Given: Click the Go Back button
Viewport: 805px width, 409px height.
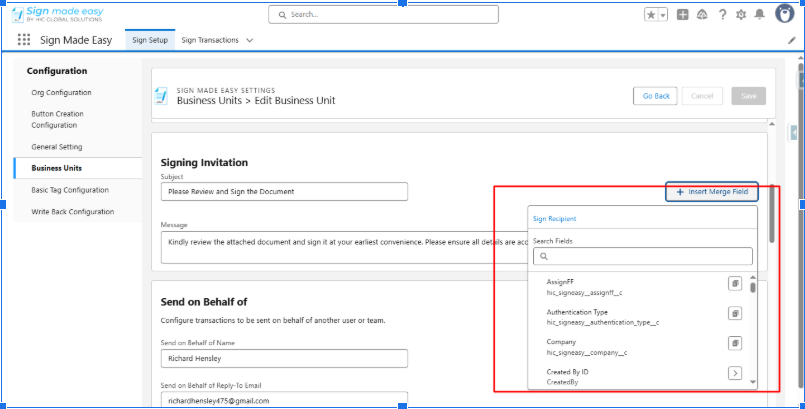Looking at the screenshot, I should pos(656,96).
